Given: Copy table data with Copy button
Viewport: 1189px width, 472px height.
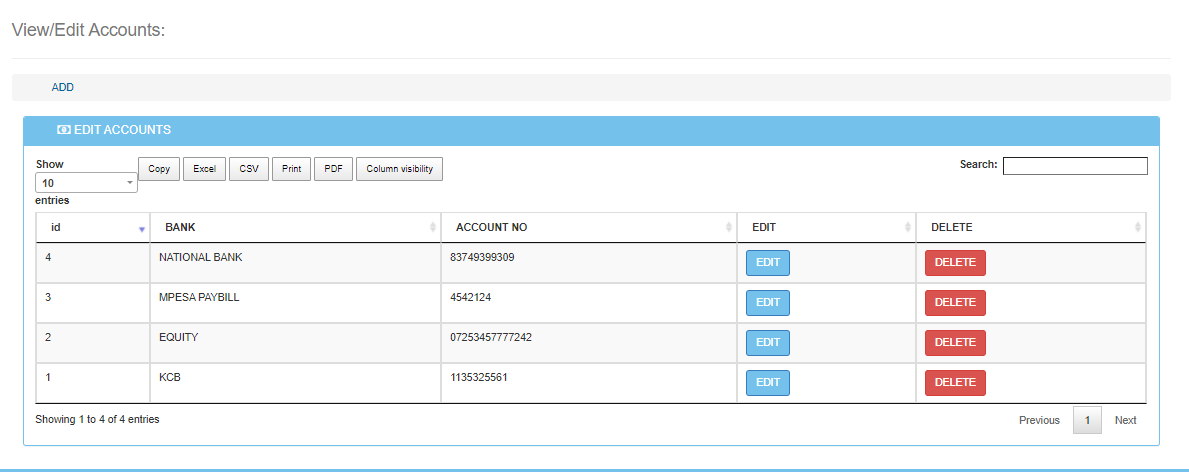Looking at the screenshot, I should click(x=159, y=169).
